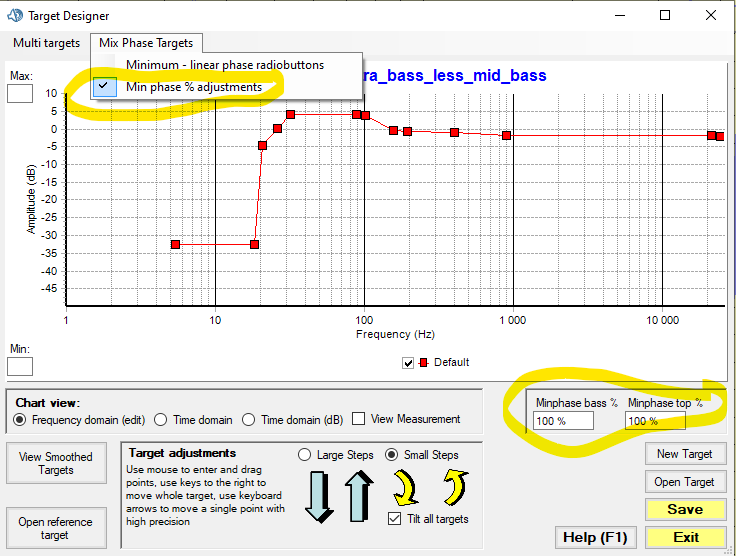Click the move target down arrow
736x556 pixels.
tap(319, 497)
